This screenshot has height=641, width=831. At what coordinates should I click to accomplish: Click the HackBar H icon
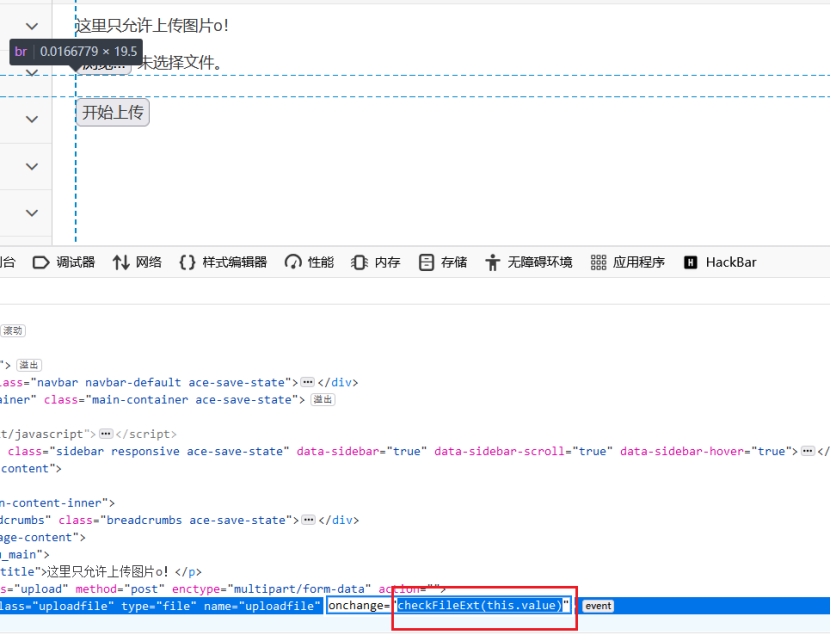click(690, 262)
